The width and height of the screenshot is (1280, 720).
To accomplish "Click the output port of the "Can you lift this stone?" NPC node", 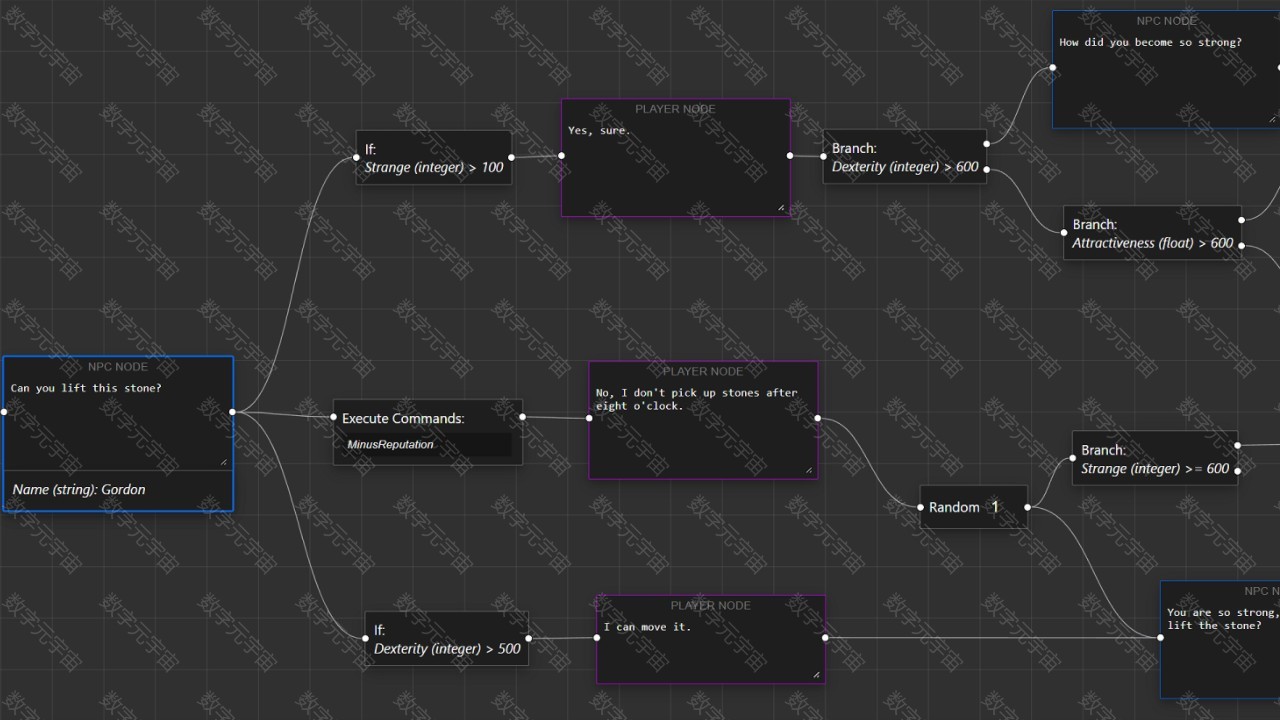I will (233, 411).
